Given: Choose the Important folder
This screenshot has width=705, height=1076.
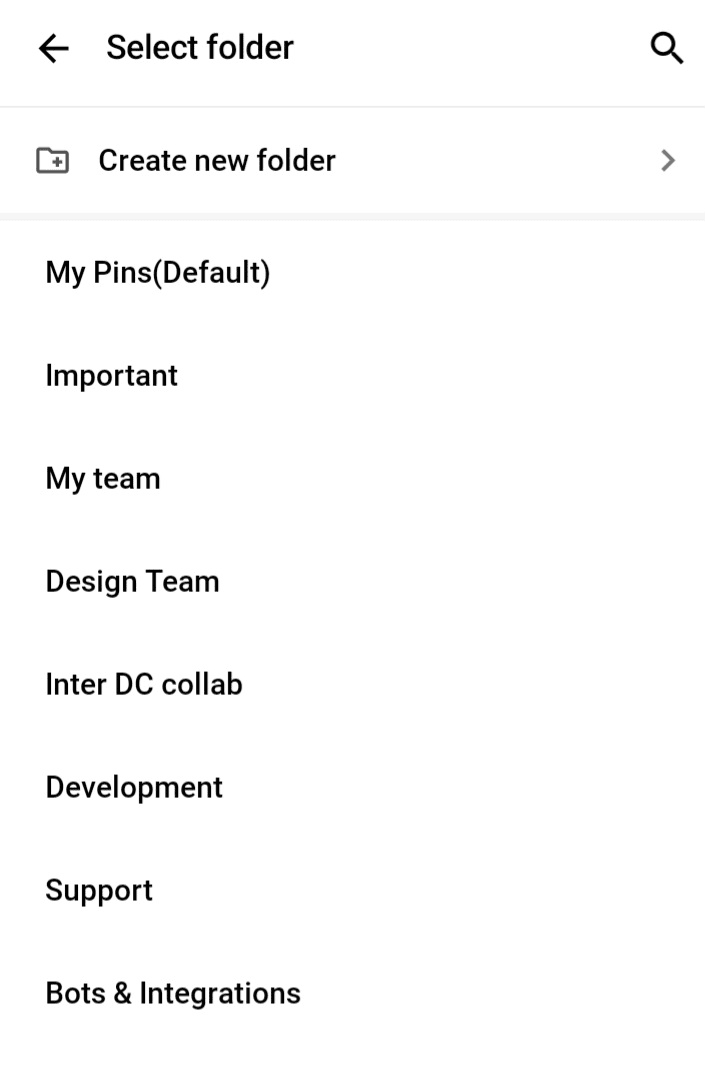Looking at the screenshot, I should point(352,375).
